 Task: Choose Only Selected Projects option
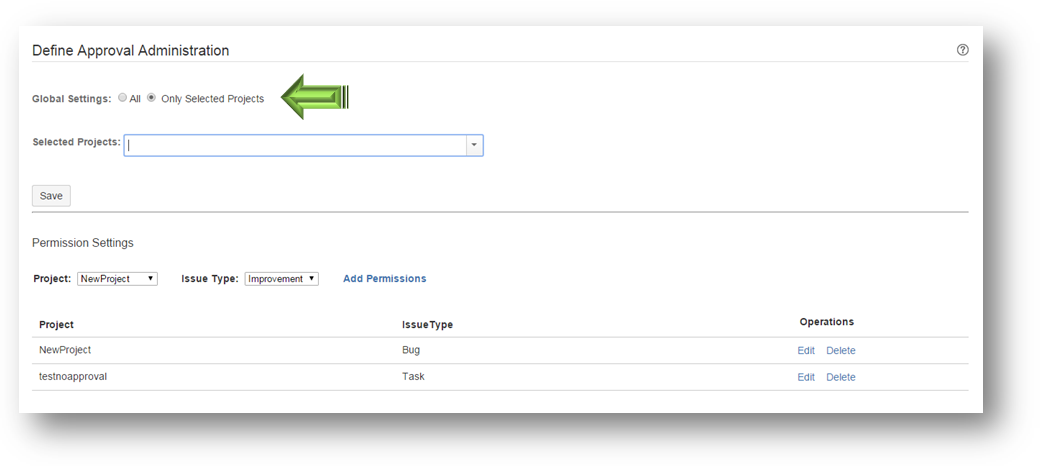pyautogui.click(x=152, y=98)
